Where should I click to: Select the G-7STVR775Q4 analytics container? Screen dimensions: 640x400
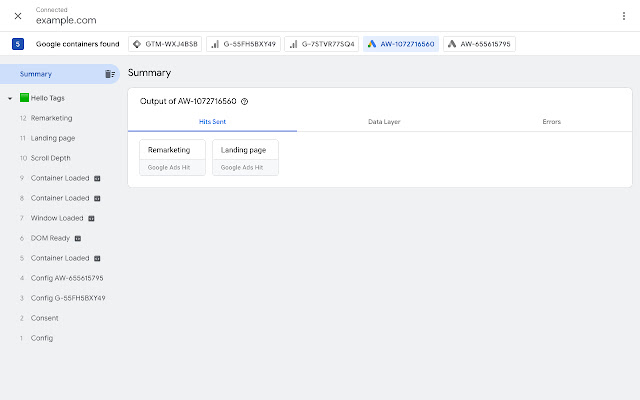pos(320,44)
